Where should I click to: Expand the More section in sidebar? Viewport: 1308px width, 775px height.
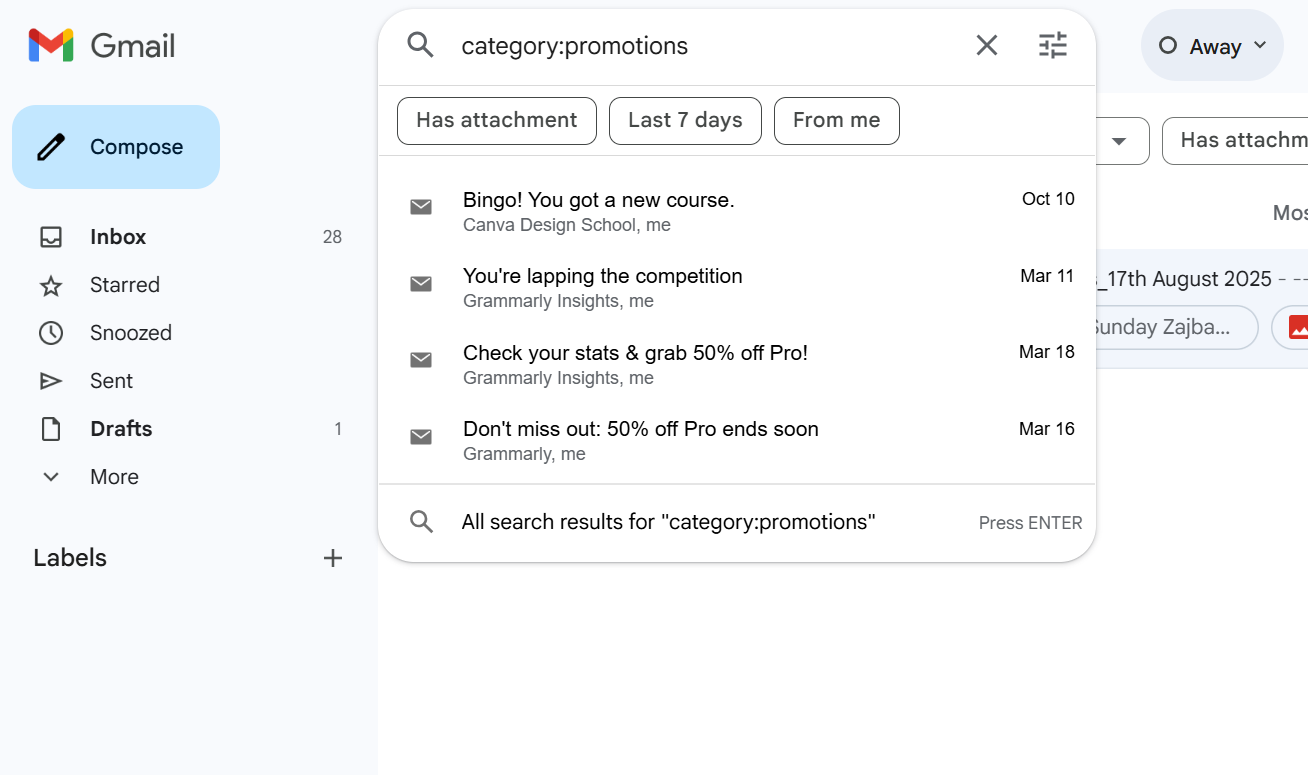point(114,477)
